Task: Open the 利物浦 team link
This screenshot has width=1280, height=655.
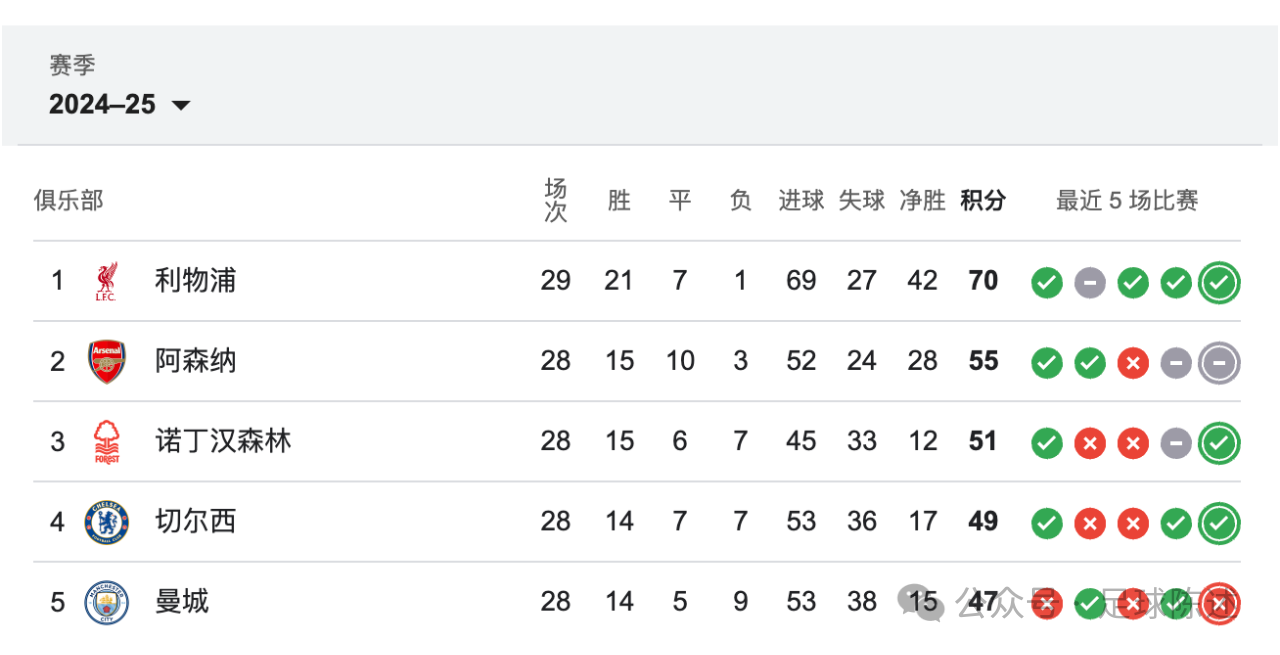Action: [x=195, y=280]
